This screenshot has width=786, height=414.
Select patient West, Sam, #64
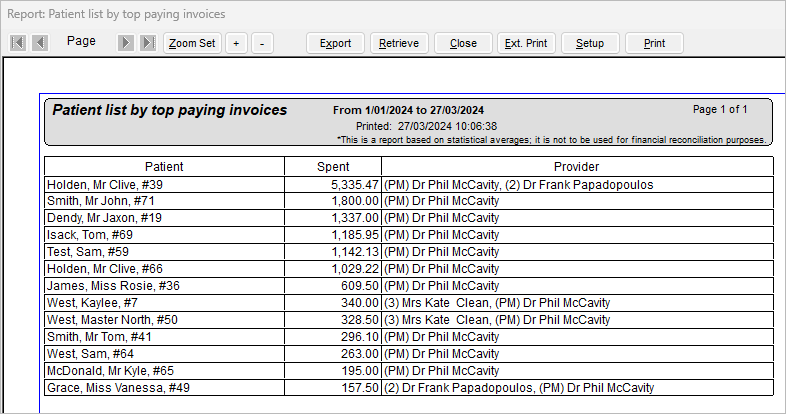coord(90,354)
